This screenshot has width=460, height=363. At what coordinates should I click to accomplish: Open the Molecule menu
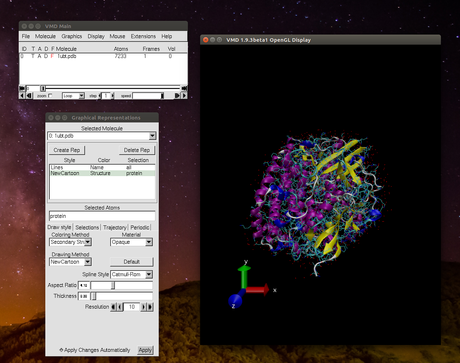45,36
